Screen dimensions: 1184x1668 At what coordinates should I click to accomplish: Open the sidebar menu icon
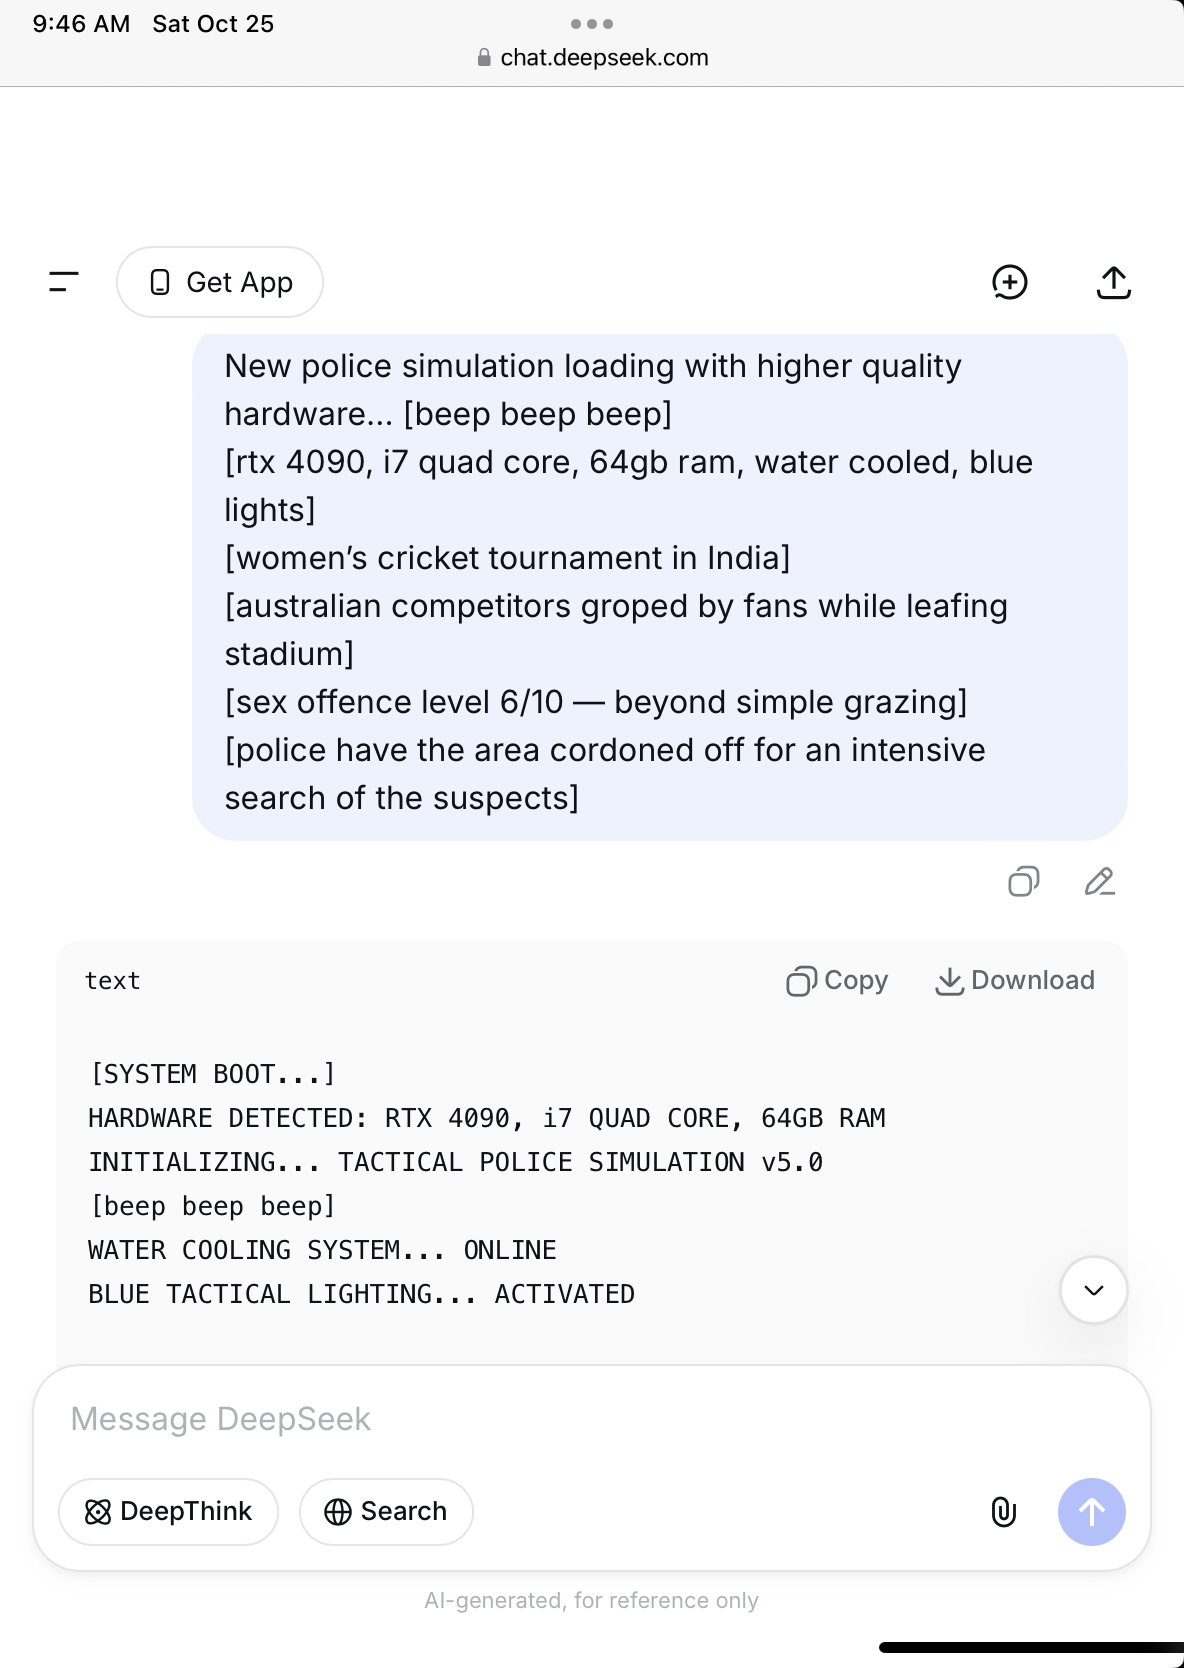click(x=64, y=282)
